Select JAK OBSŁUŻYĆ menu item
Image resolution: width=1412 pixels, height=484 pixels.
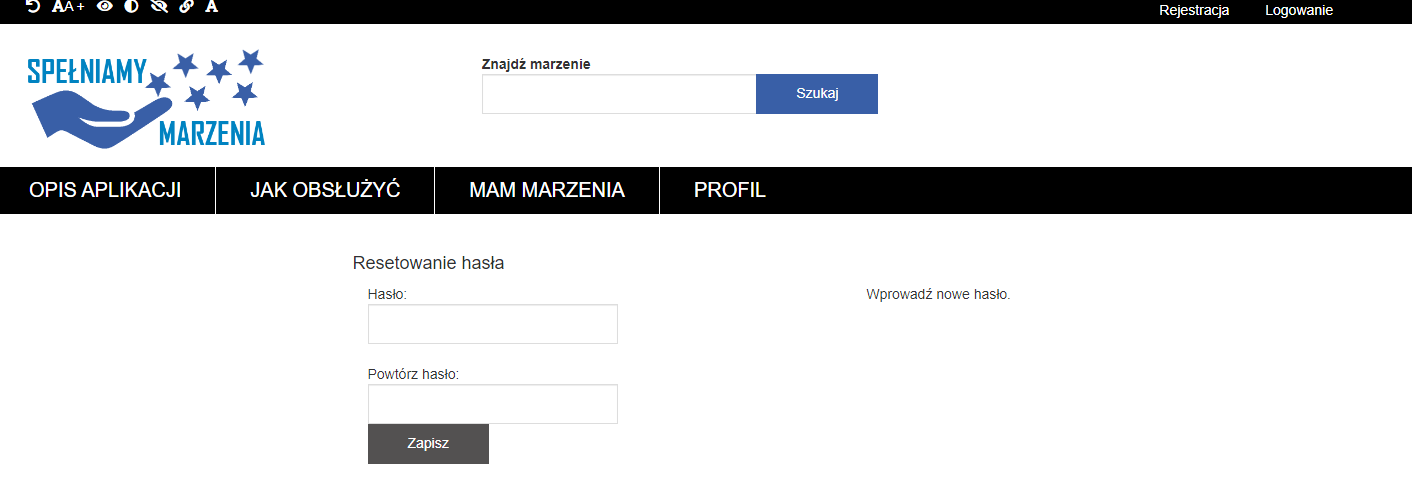[325, 190]
